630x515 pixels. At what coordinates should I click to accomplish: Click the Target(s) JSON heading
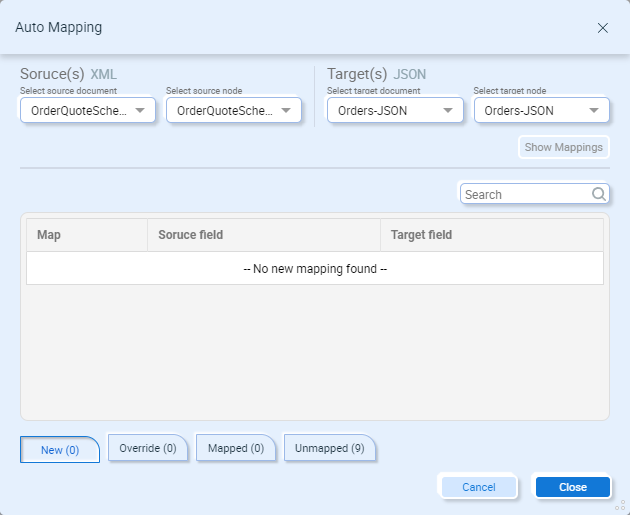(376, 74)
